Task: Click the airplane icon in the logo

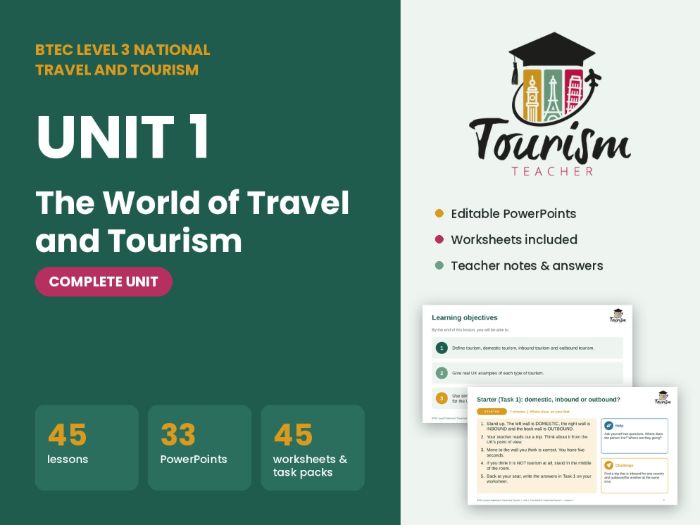Action: pos(591,79)
